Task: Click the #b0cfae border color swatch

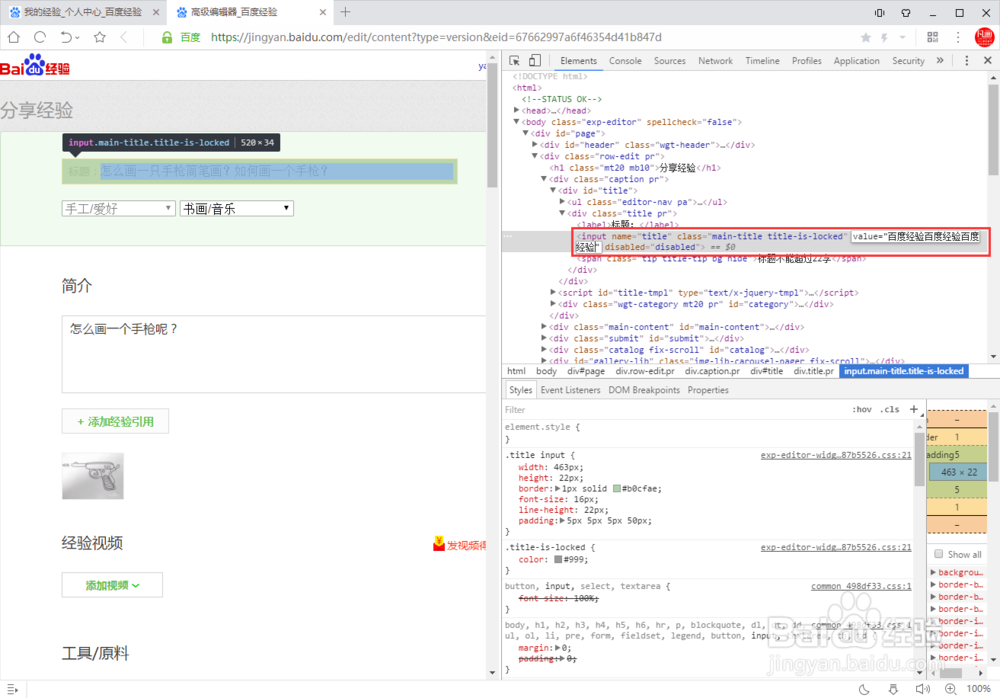Action: coord(617,489)
